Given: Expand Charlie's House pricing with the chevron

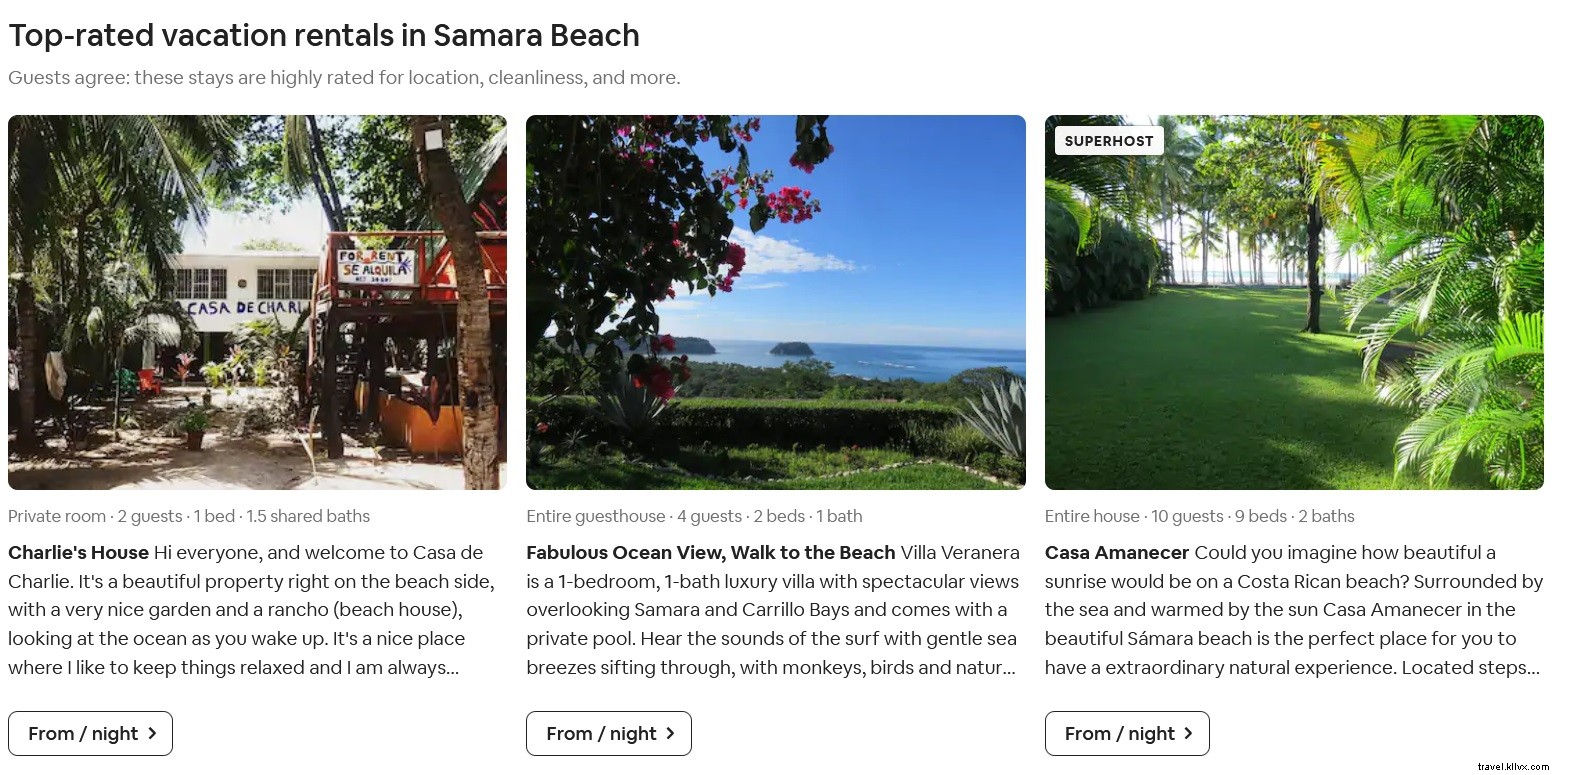Looking at the screenshot, I should pyautogui.click(x=152, y=733).
